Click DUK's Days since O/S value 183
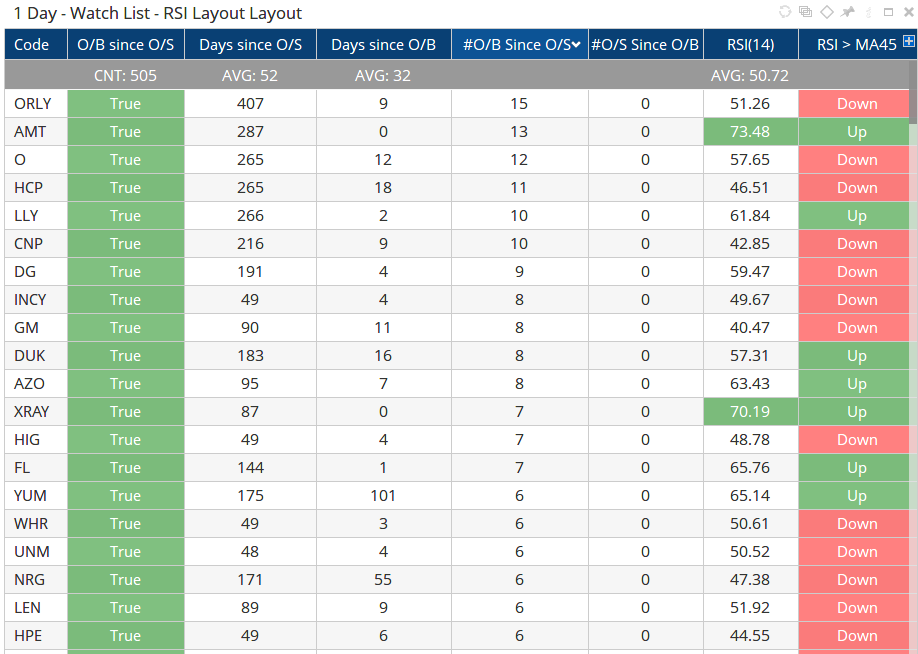 [x=251, y=356]
